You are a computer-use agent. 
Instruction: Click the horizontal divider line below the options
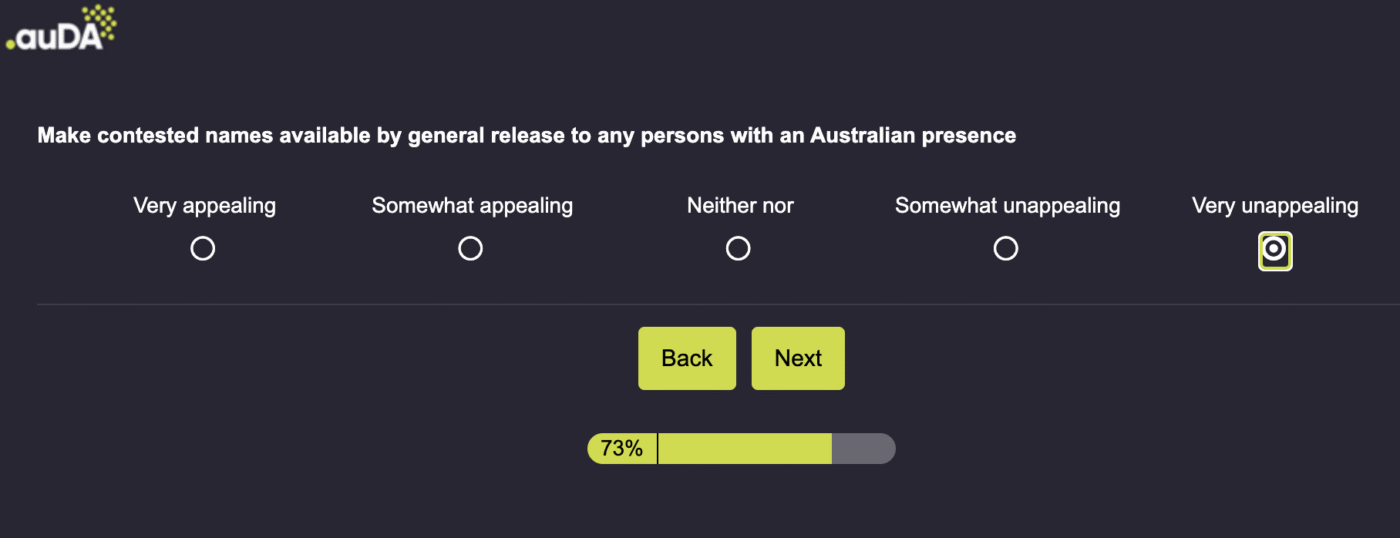700,304
